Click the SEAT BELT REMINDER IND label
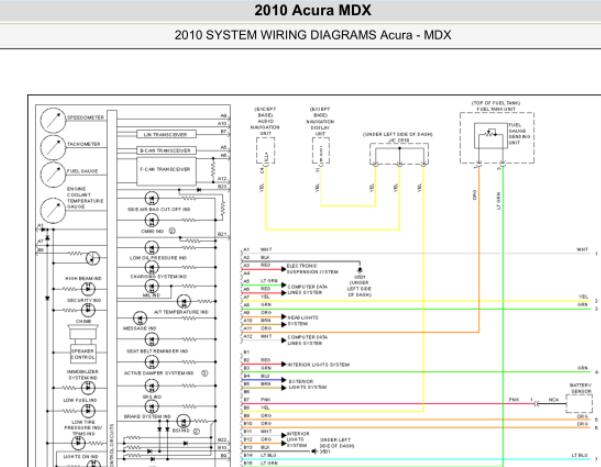Screen dimensions: 601x467 point(157,351)
